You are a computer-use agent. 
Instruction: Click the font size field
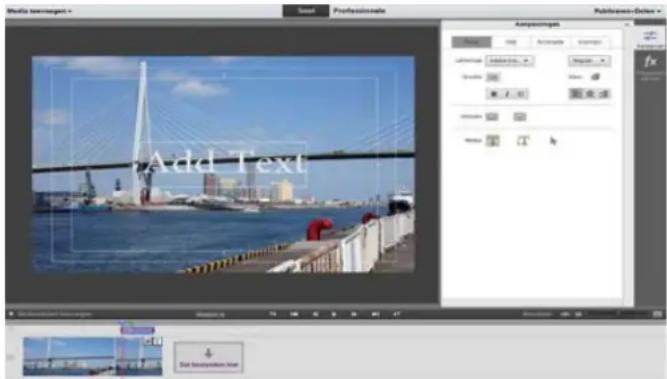[x=493, y=77]
